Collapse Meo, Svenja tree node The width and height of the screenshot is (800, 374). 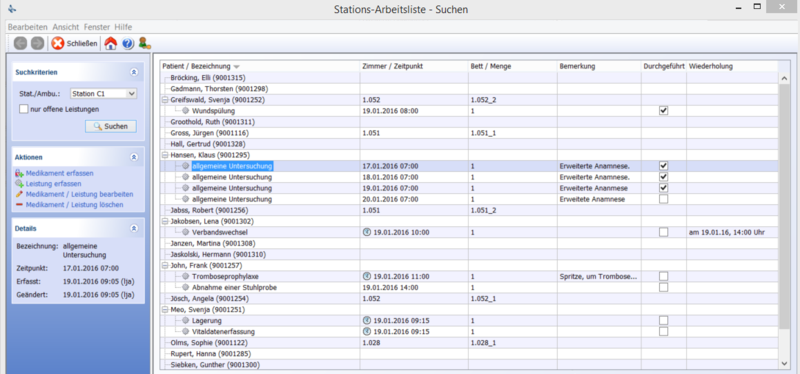click(165, 310)
